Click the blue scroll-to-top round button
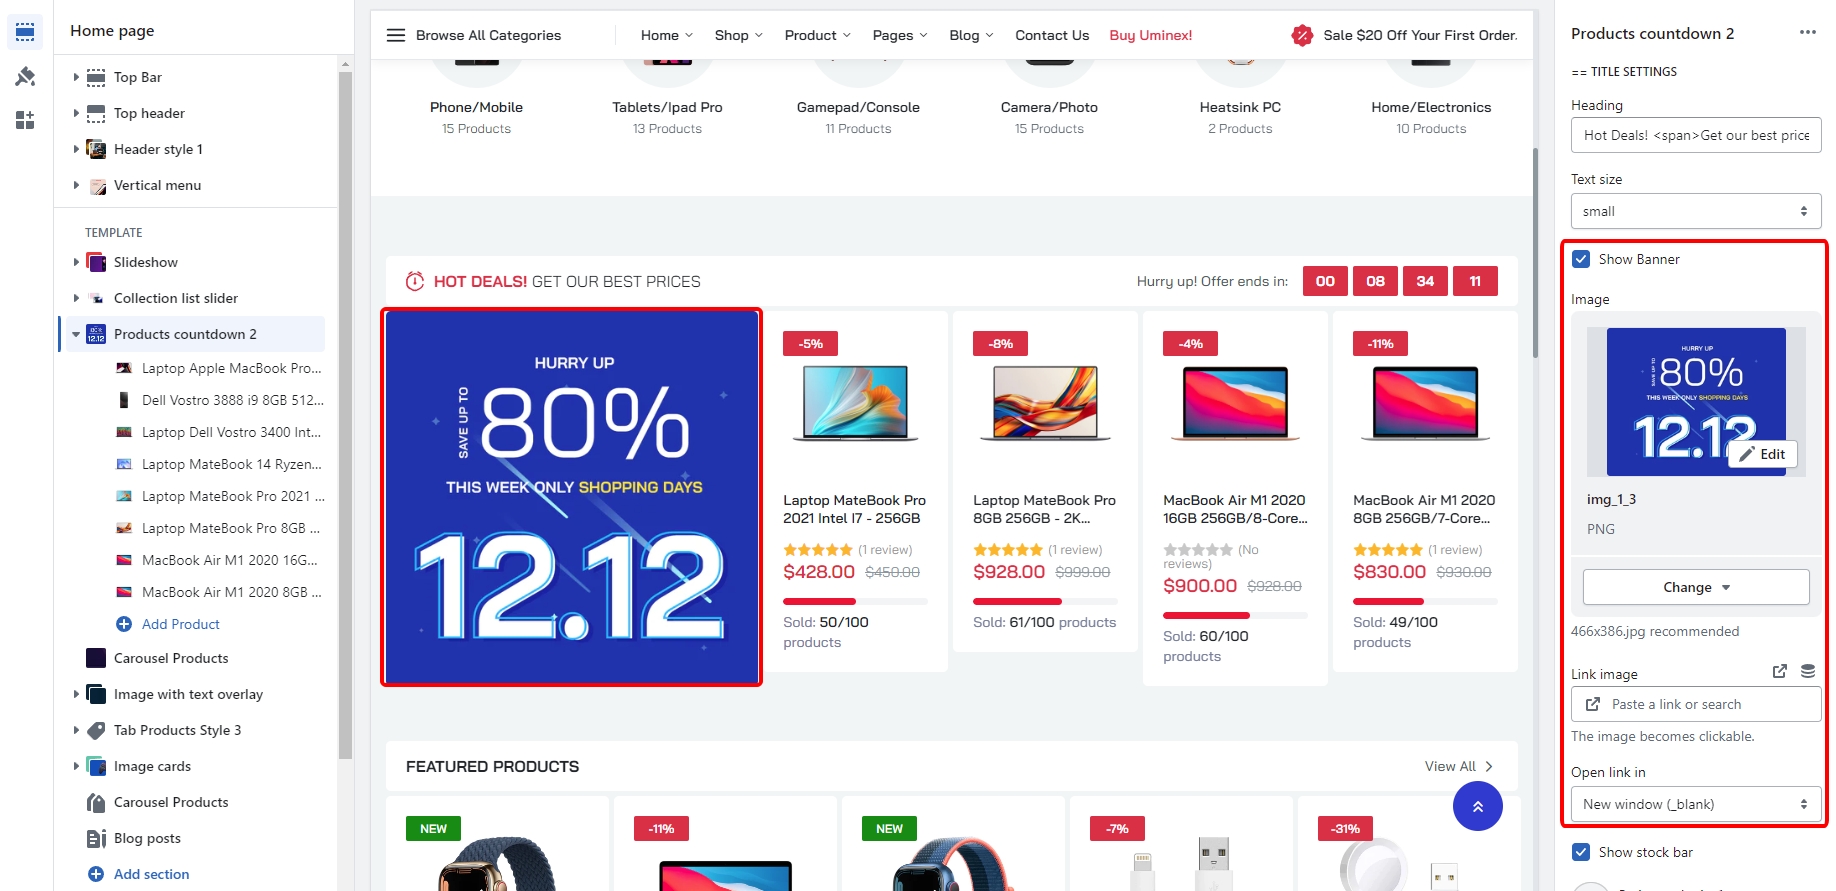The image size is (1836, 891). tap(1477, 806)
